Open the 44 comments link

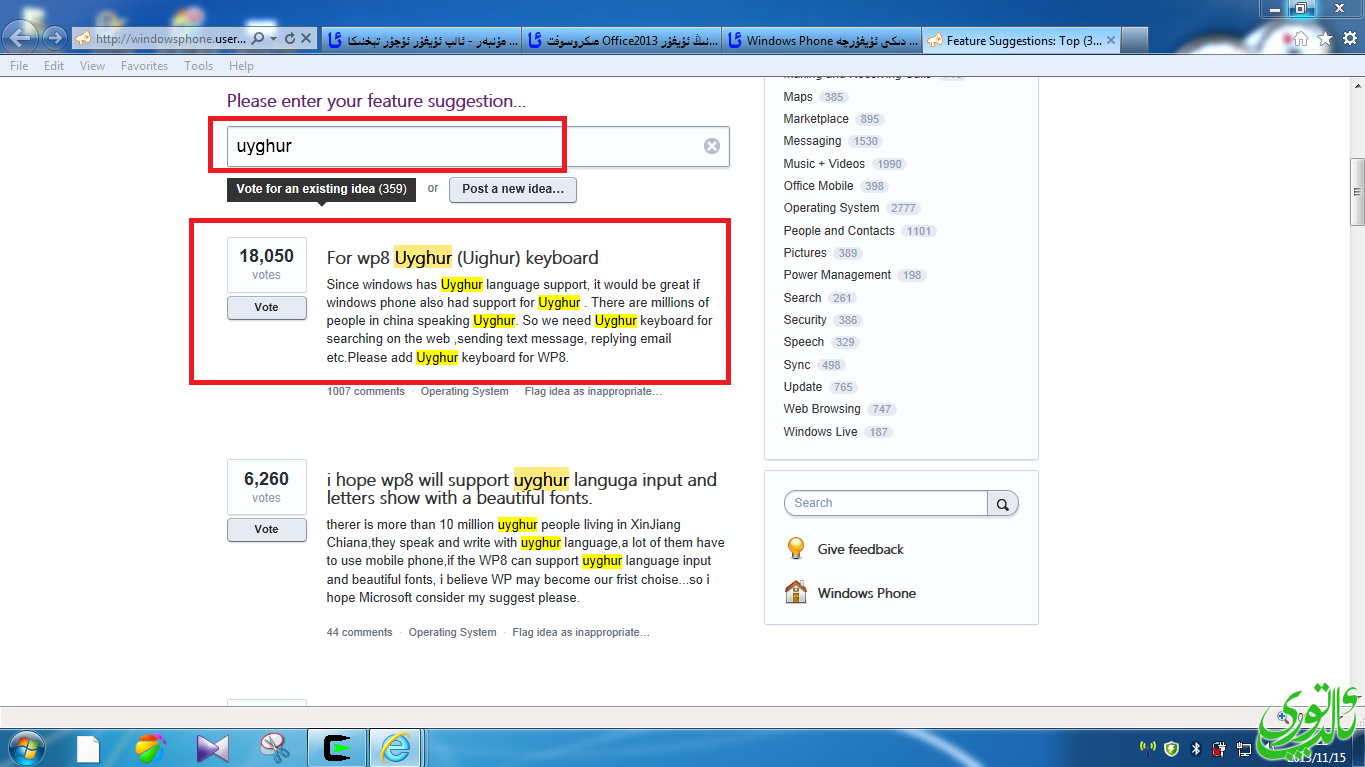pyautogui.click(x=359, y=632)
